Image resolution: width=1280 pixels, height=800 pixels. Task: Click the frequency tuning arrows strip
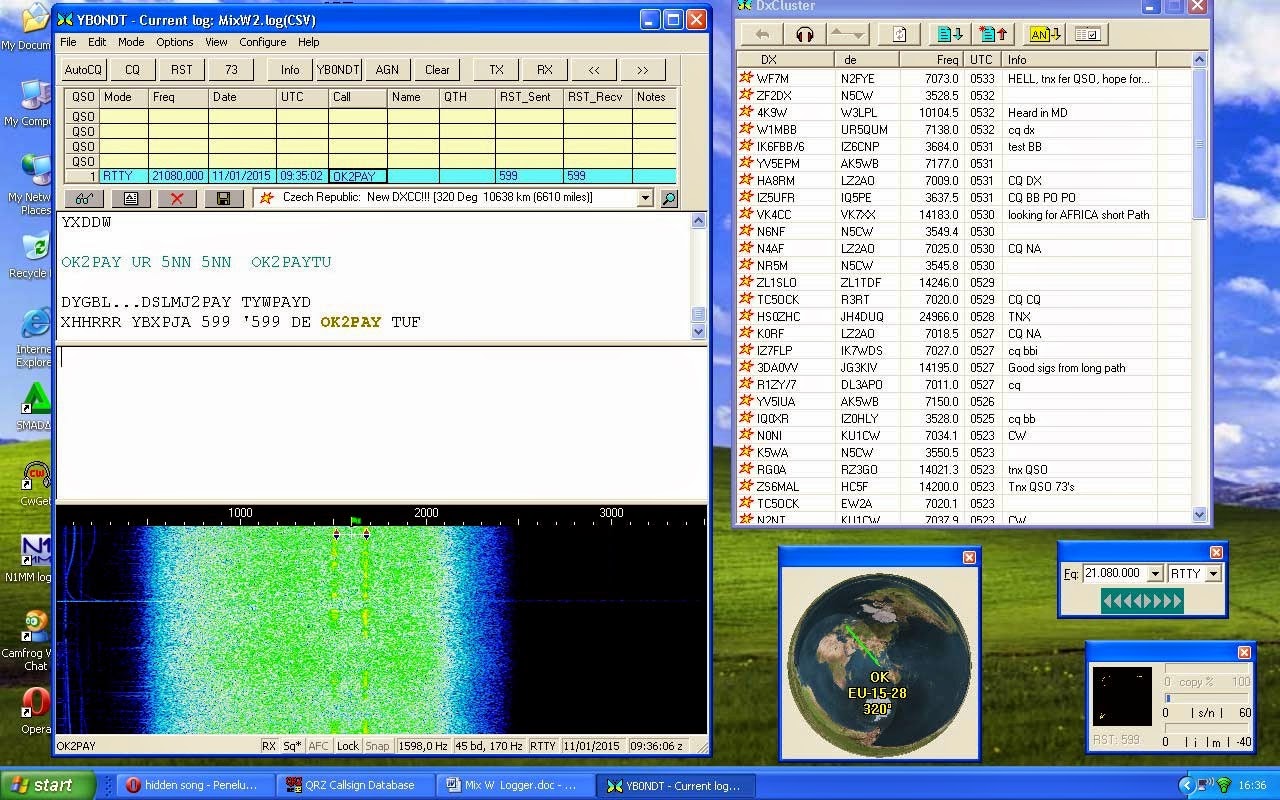pos(1142,601)
